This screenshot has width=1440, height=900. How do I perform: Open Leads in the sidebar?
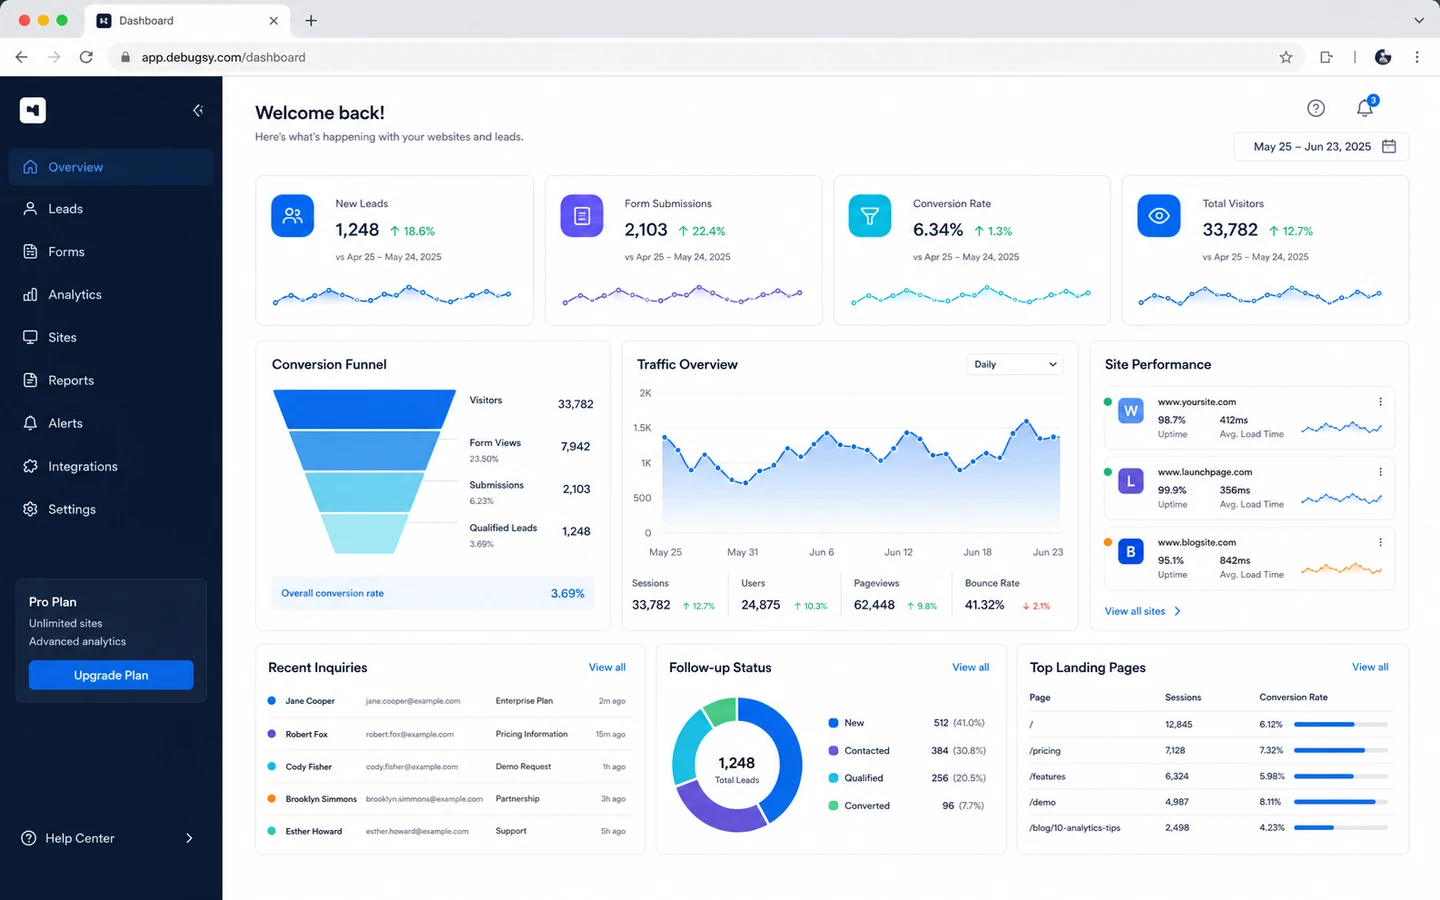111,209
